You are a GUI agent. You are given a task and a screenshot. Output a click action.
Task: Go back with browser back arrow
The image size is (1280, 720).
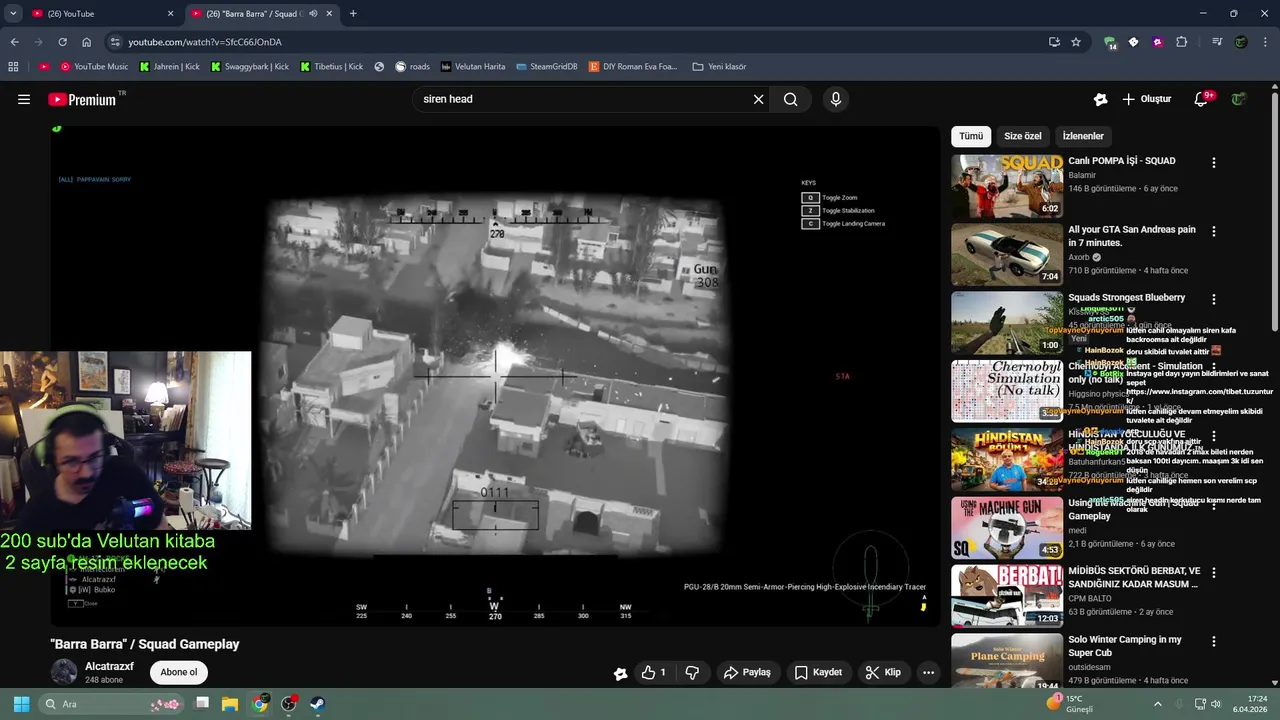click(x=14, y=42)
